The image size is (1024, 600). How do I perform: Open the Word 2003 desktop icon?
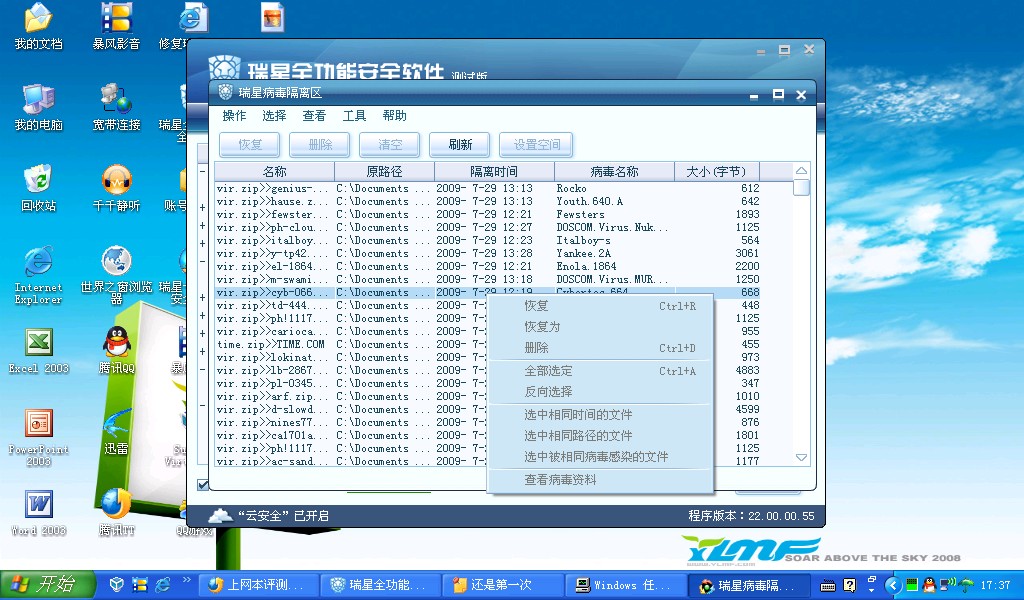39,513
